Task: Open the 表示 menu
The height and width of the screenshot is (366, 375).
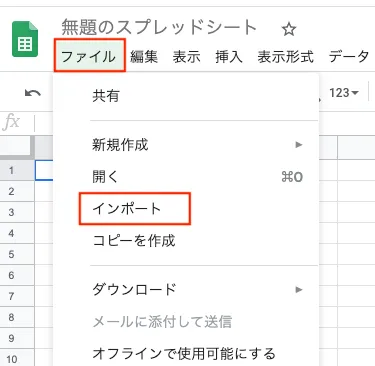Action: point(186,56)
